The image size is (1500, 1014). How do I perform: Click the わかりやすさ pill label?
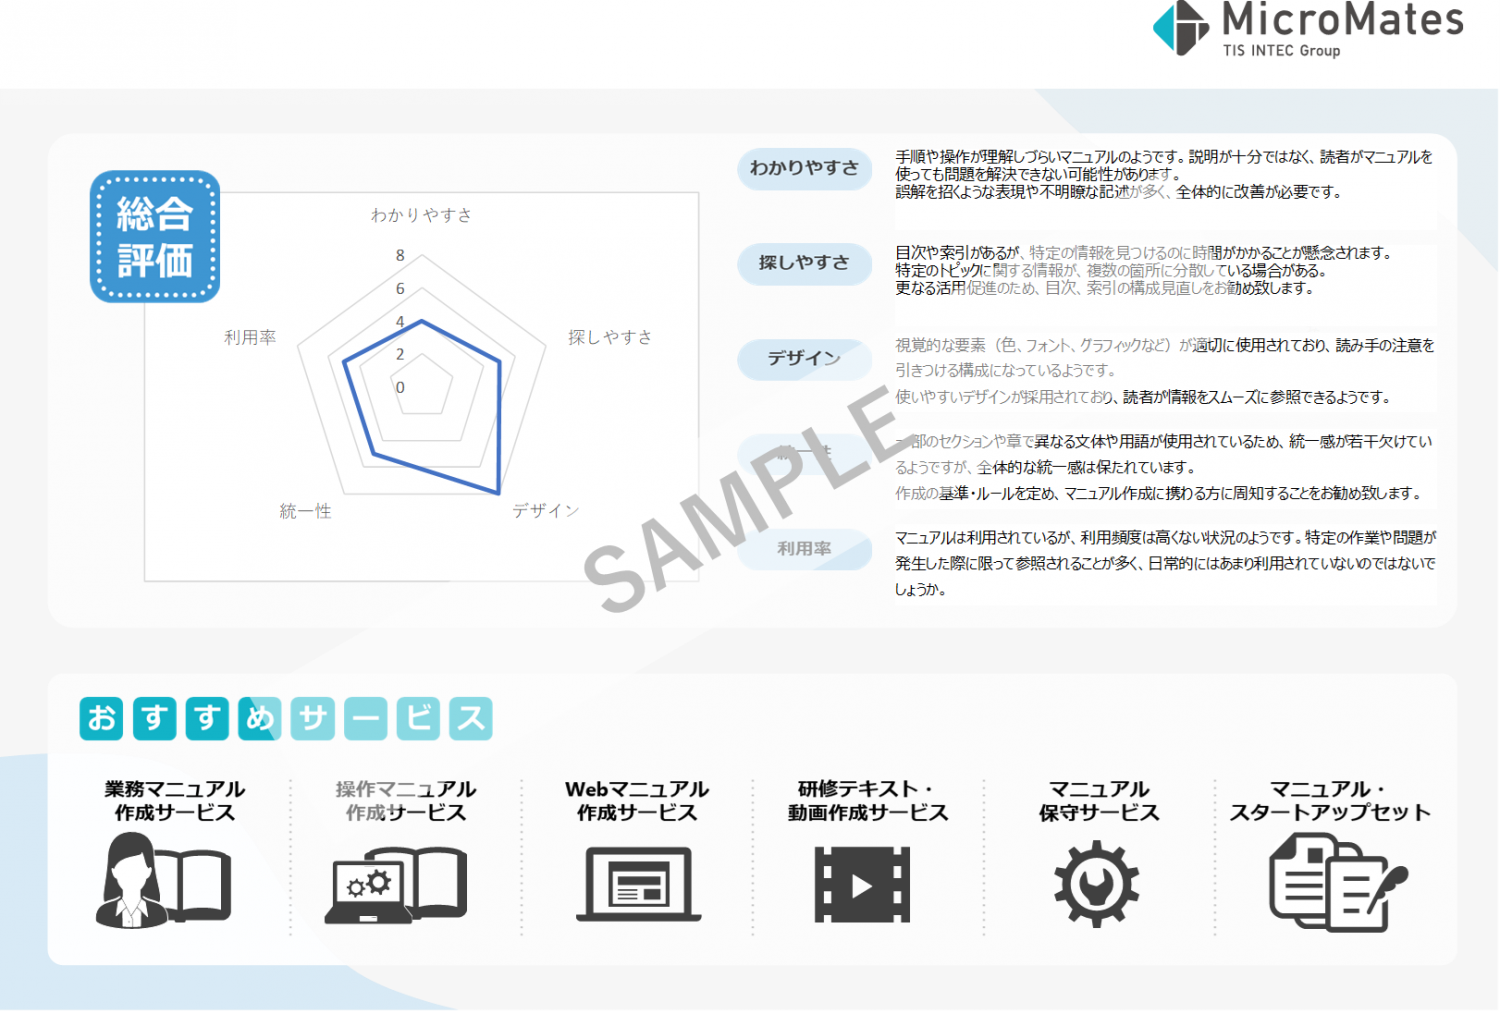805,168
